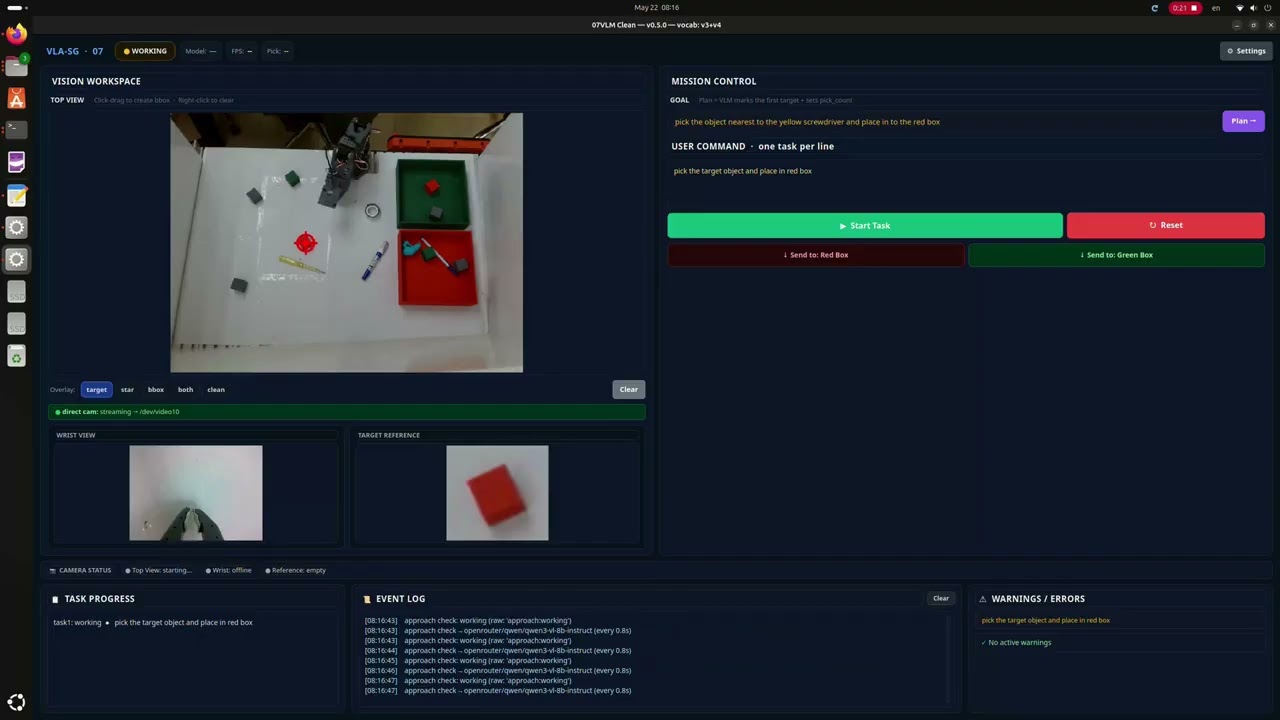Viewport: 1280px width, 720px height.
Task: Click the volume speaker icon
Action: pyautogui.click(x=1253, y=8)
